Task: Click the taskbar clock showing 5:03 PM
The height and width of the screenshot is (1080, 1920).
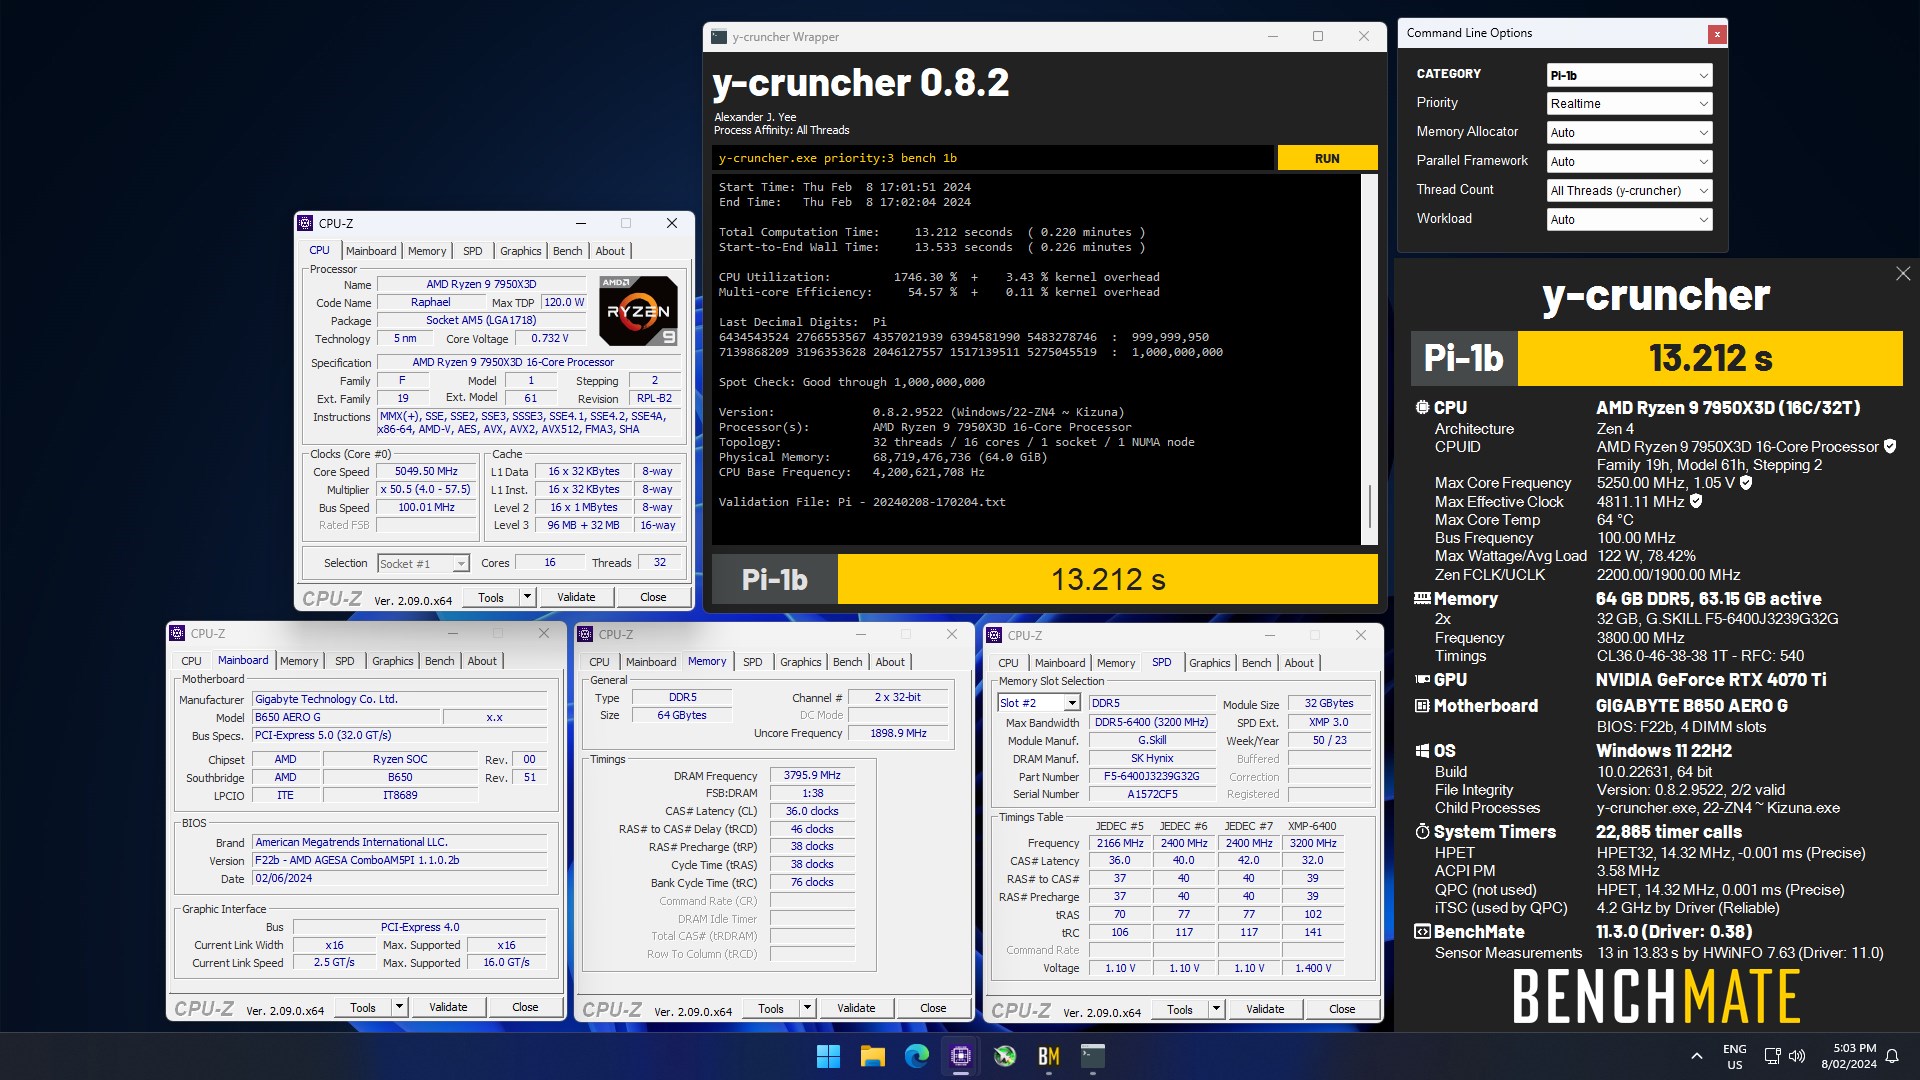Action: coord(1848,1056)
